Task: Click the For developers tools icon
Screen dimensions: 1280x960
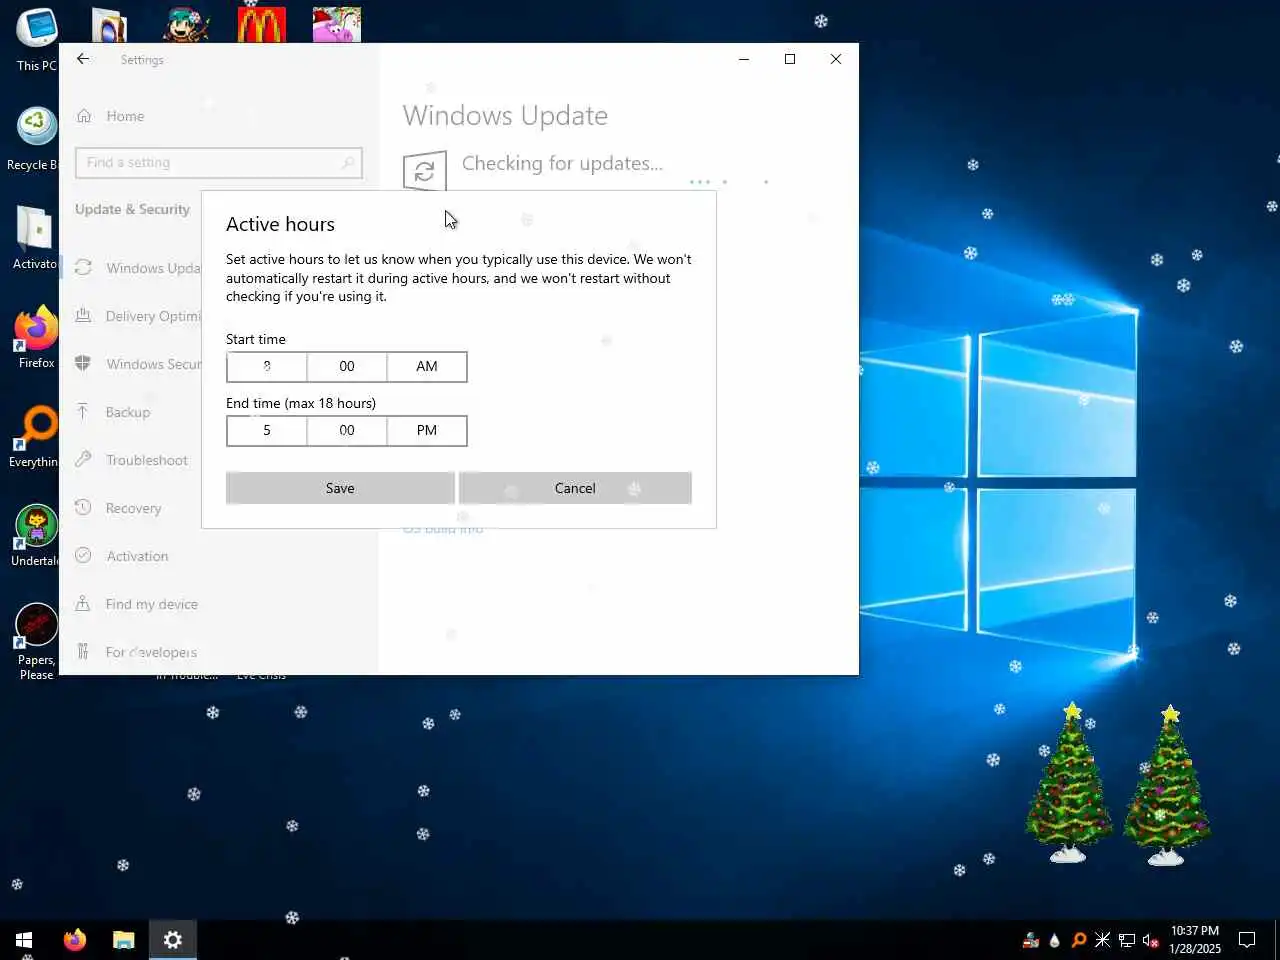Action: 83,652
